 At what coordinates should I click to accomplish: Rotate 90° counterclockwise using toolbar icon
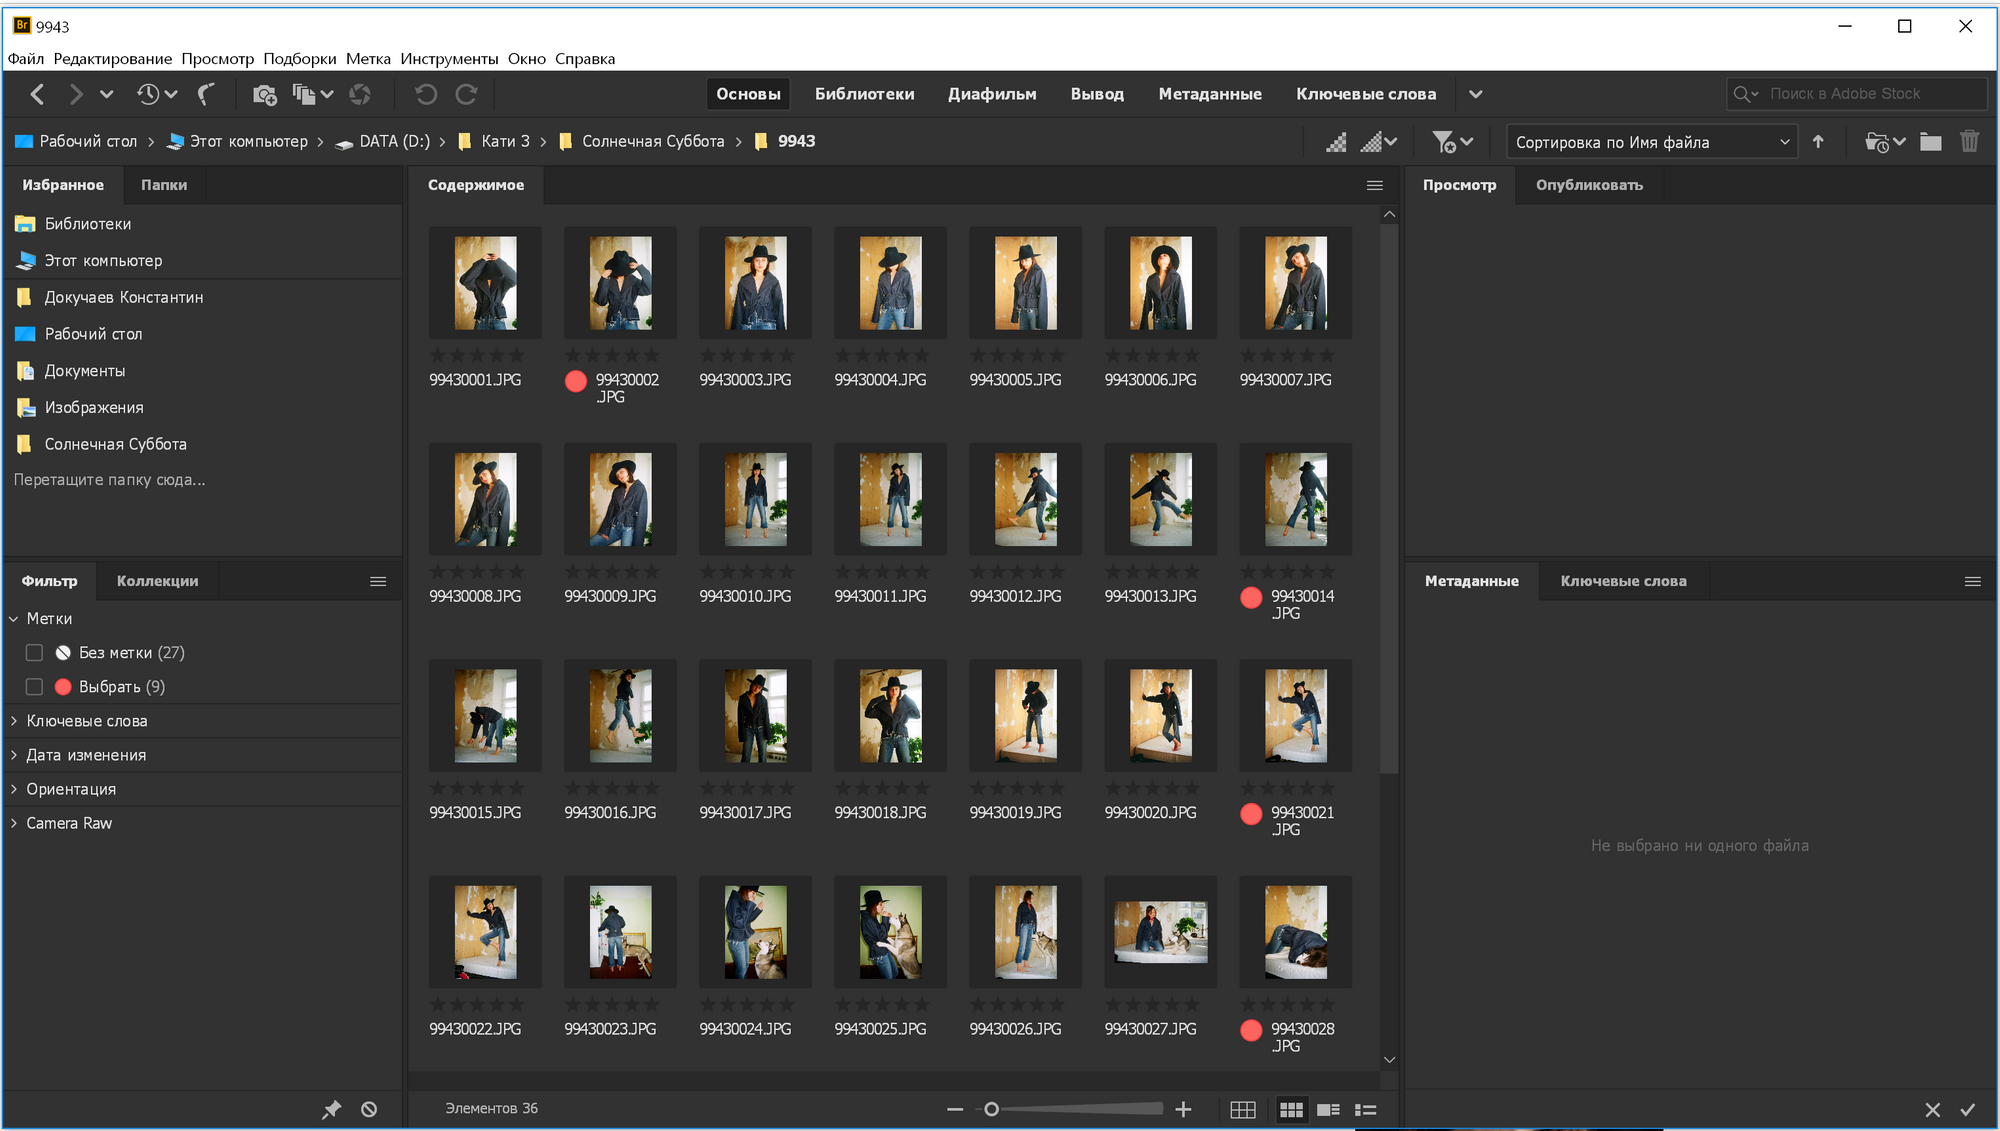tap(426, 94)
